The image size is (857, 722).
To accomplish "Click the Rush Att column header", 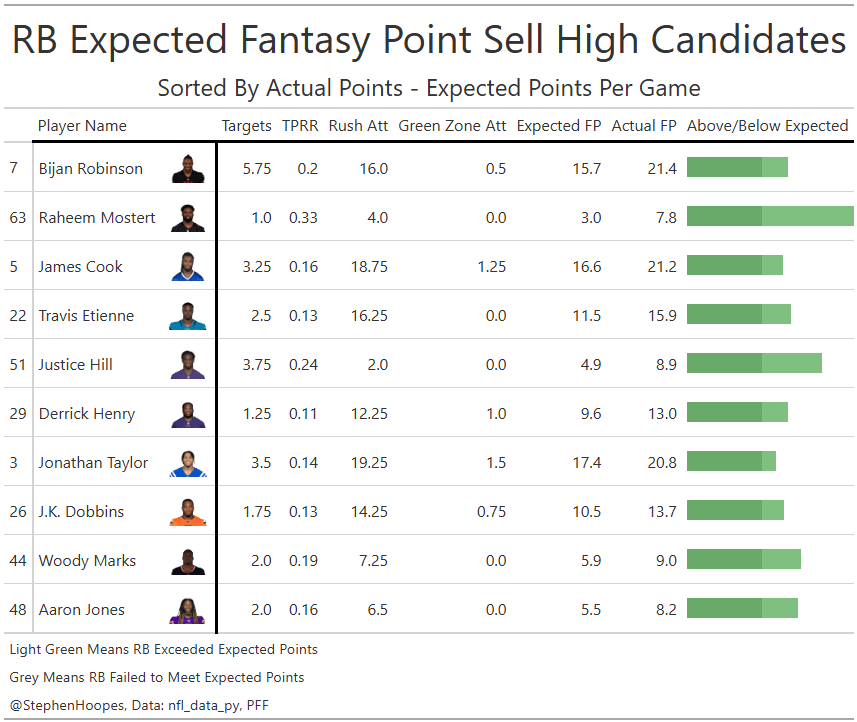I will pyautogui.click(x=358, y=126).
